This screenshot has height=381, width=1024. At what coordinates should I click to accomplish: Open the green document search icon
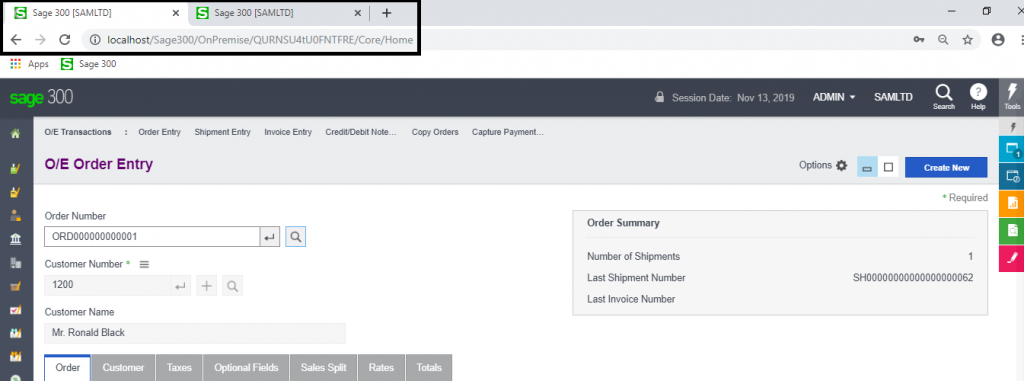(1012, 231)
